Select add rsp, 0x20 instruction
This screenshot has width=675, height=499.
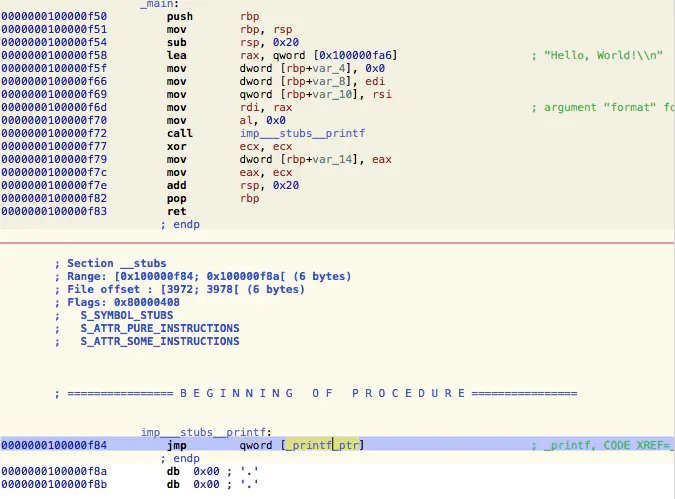[233, 185]
